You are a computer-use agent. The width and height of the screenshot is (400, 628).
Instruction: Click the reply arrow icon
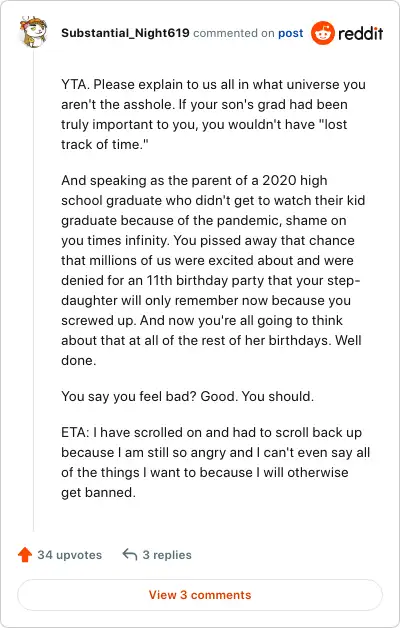click(130, 555)
